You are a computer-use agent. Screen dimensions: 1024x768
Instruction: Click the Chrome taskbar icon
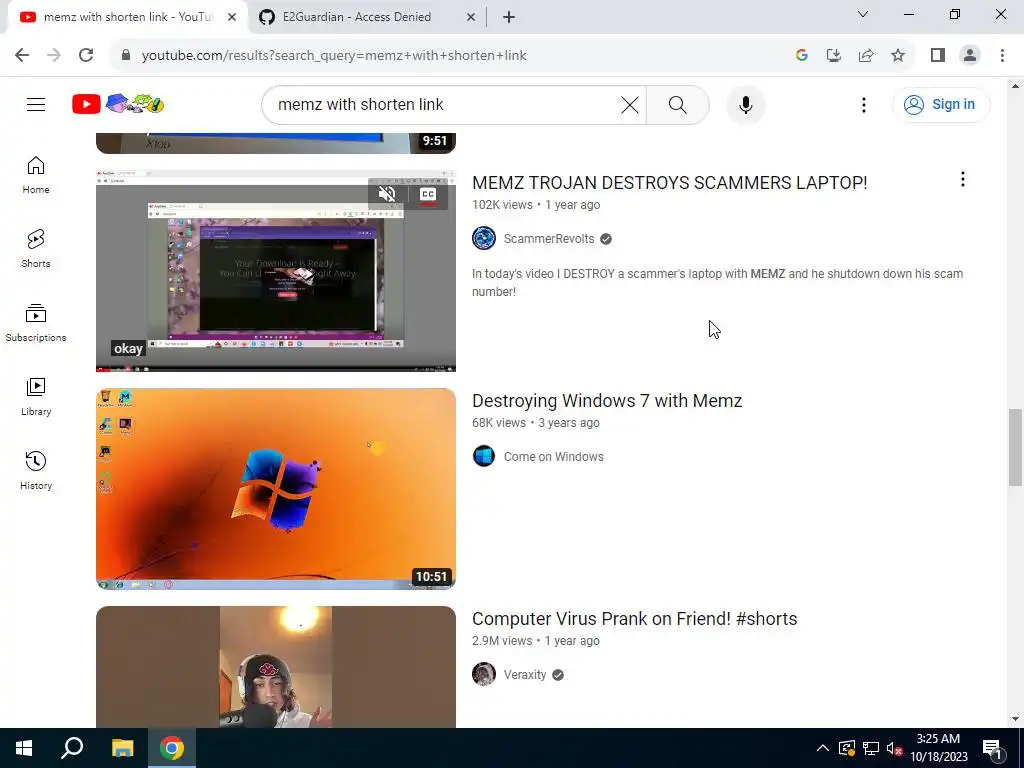172,748
